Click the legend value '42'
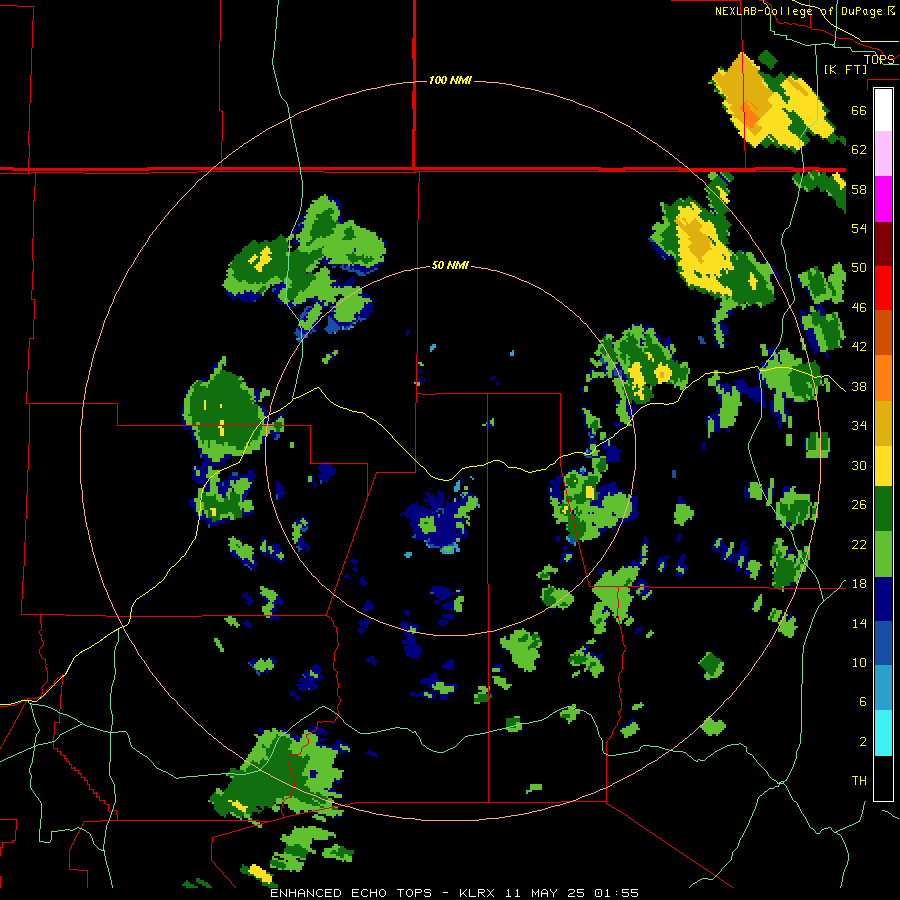Viewport: 900px width, 900px height. point(859,347)
